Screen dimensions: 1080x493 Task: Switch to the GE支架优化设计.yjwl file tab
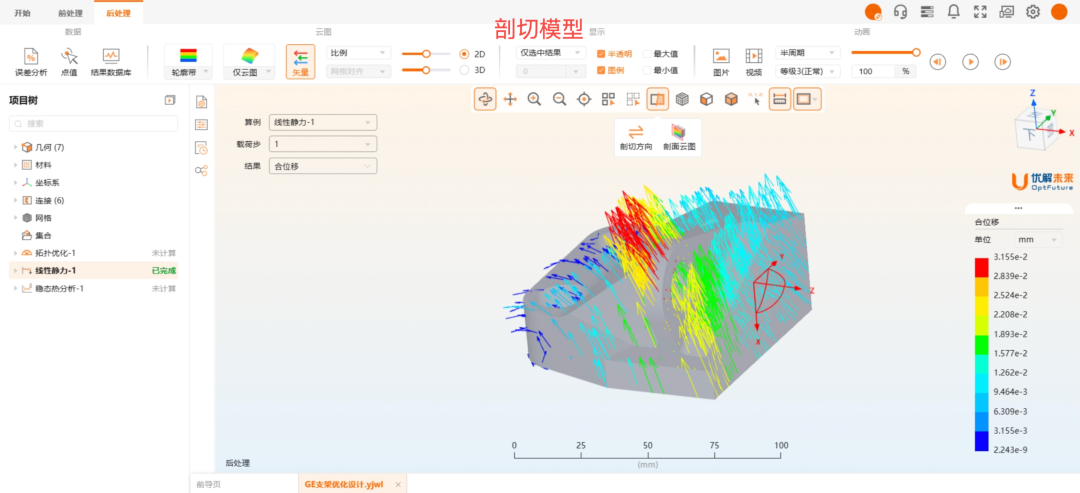(x=345, y=484)
